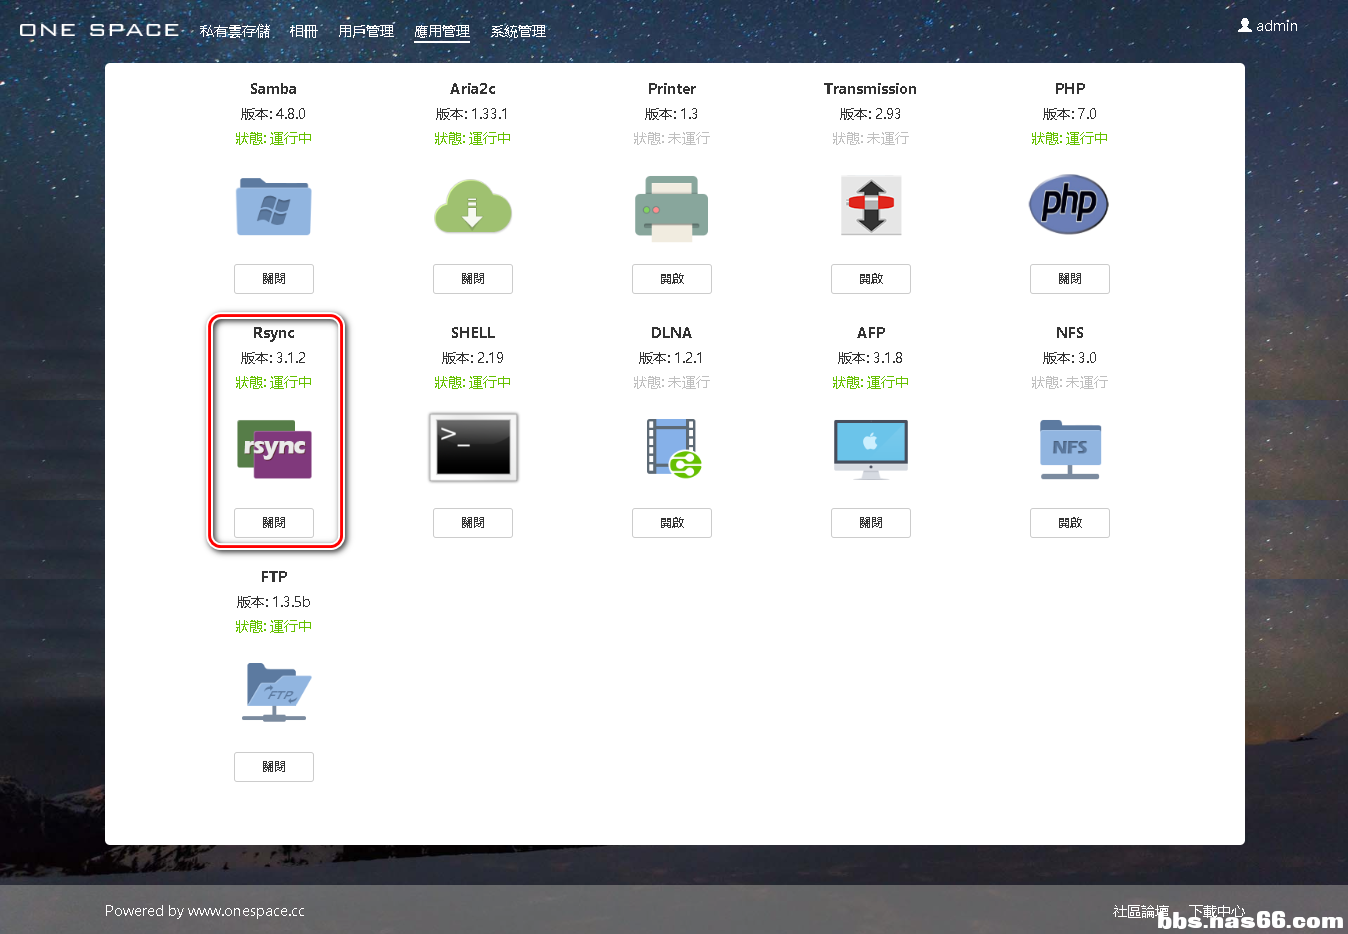Disable the Rsync service
The width and height of the screenshot is (1348, 934).
click(x=274, y=523)
